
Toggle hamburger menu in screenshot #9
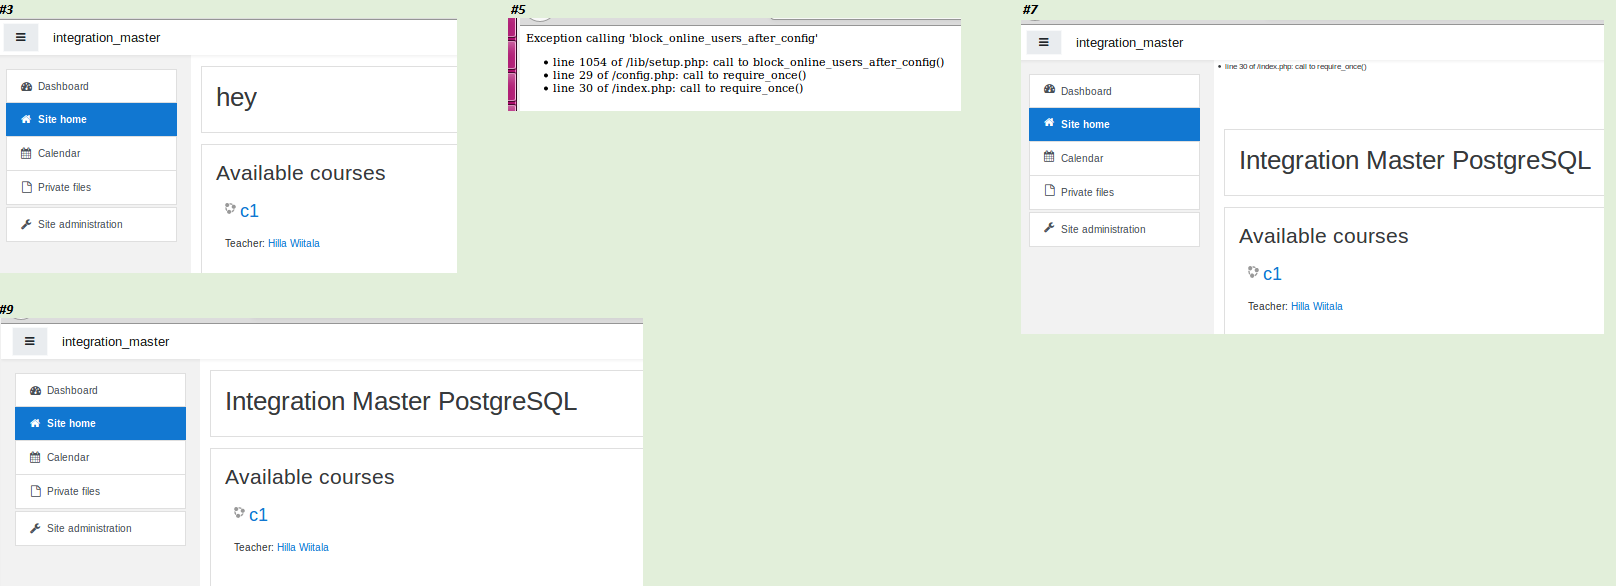coord(30,341)
